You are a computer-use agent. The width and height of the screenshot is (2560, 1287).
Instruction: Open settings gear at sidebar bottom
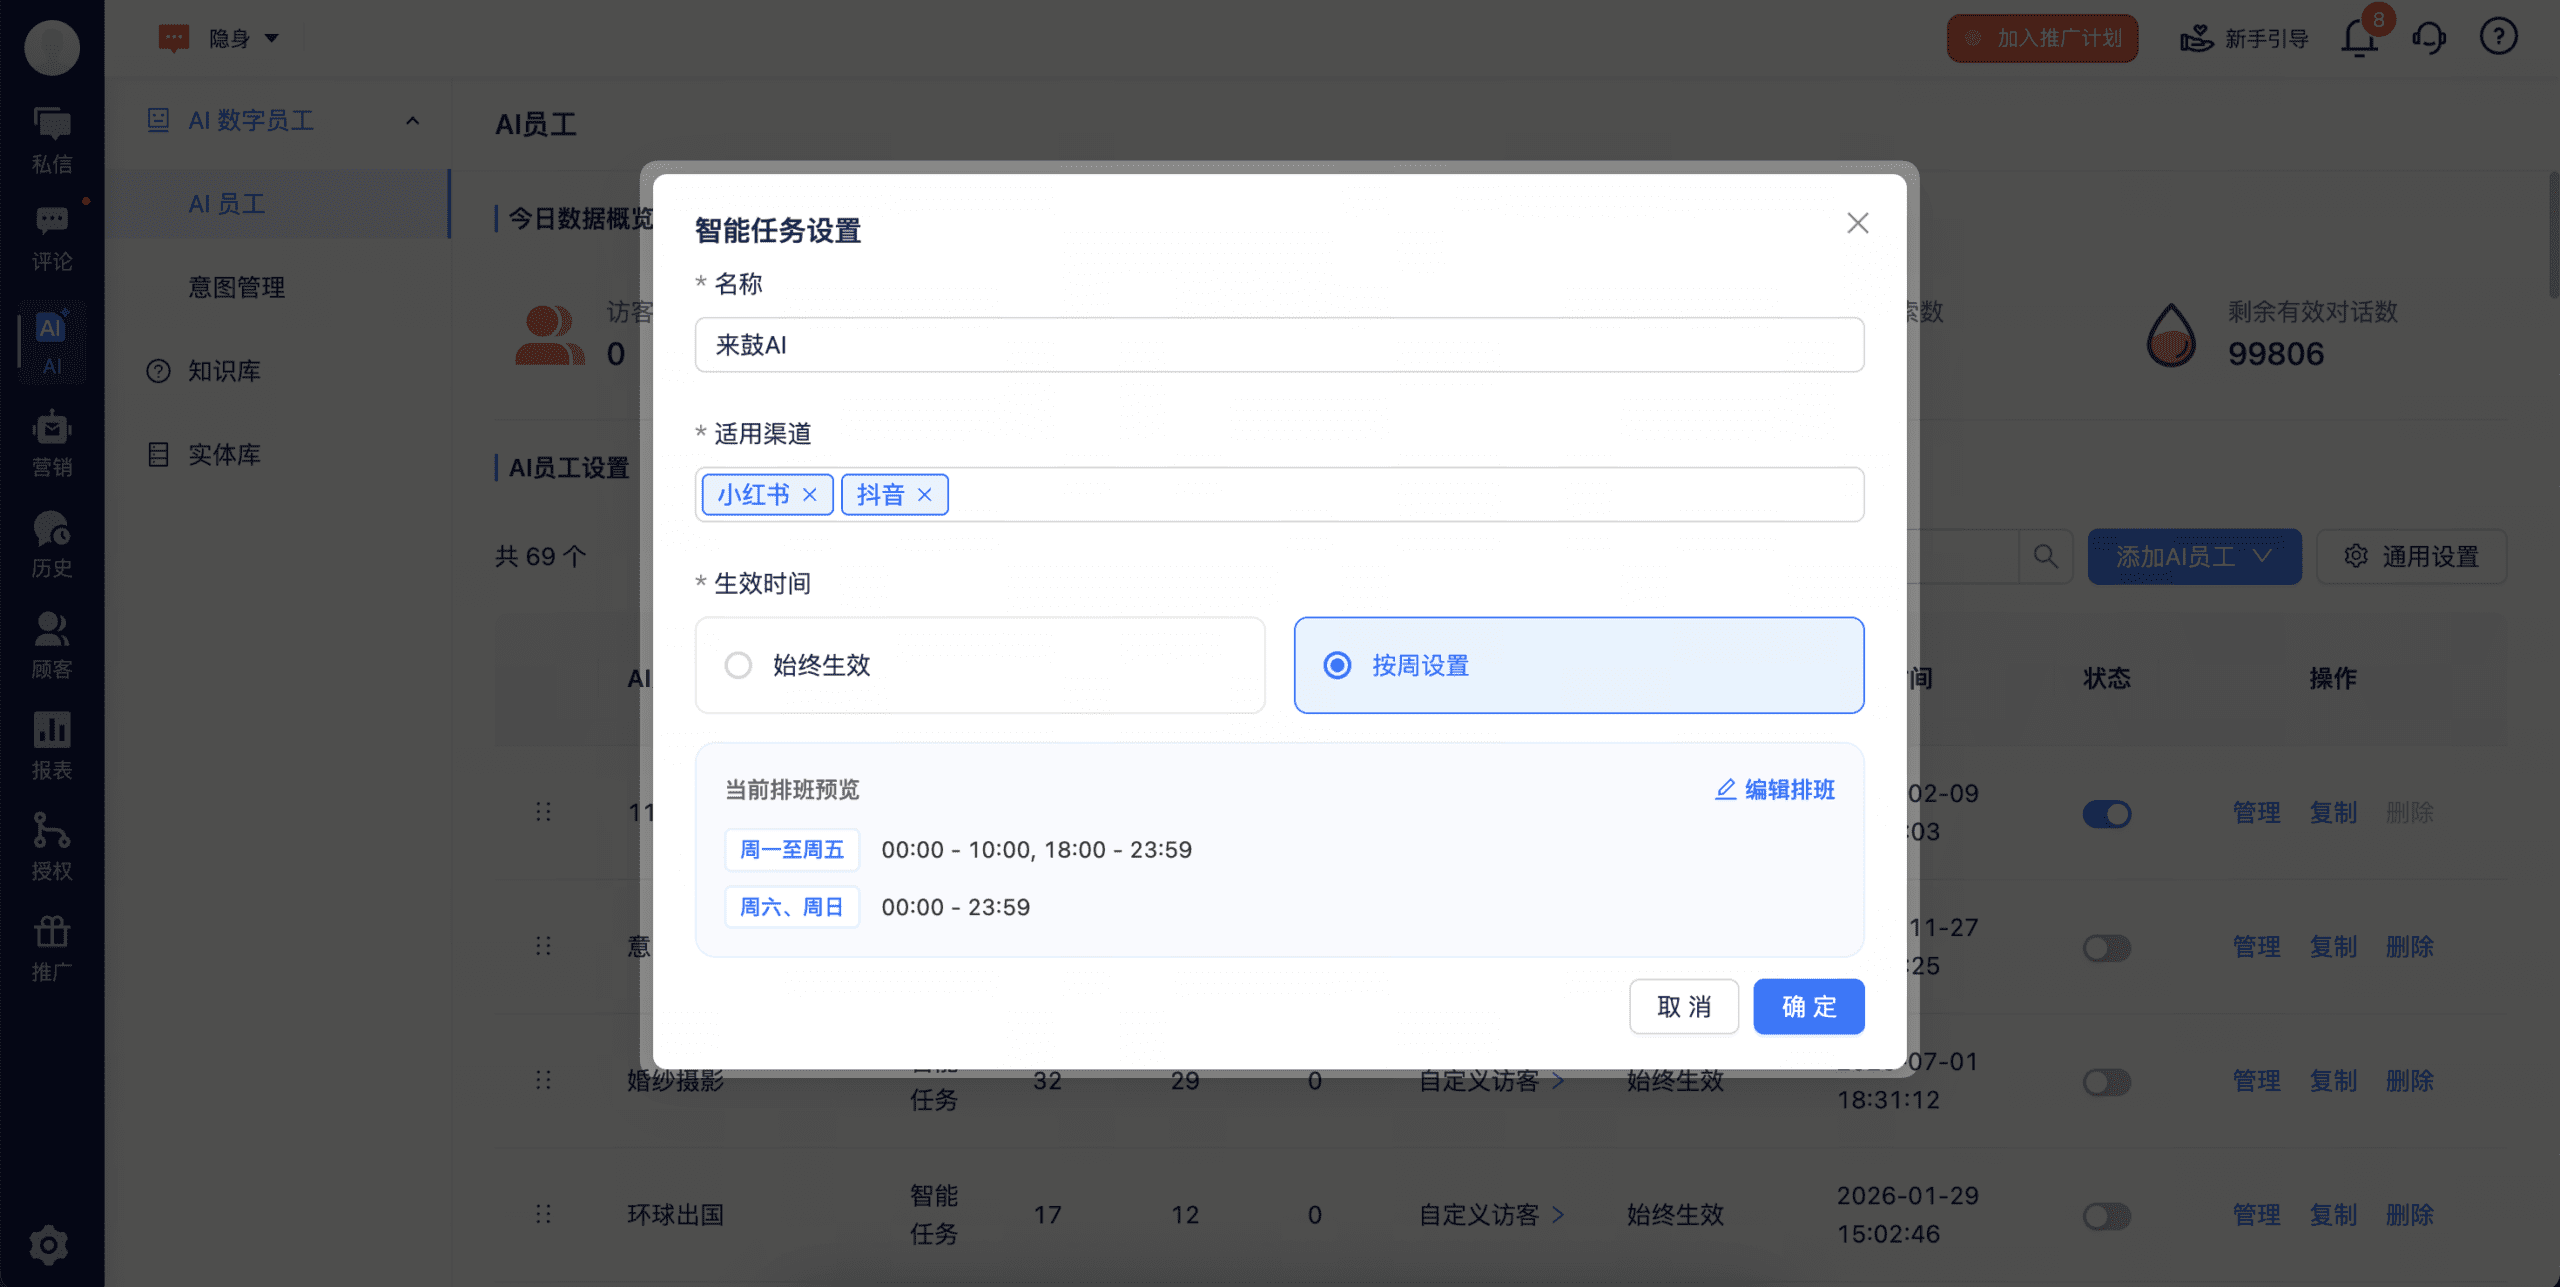[x=49, y=1244]
